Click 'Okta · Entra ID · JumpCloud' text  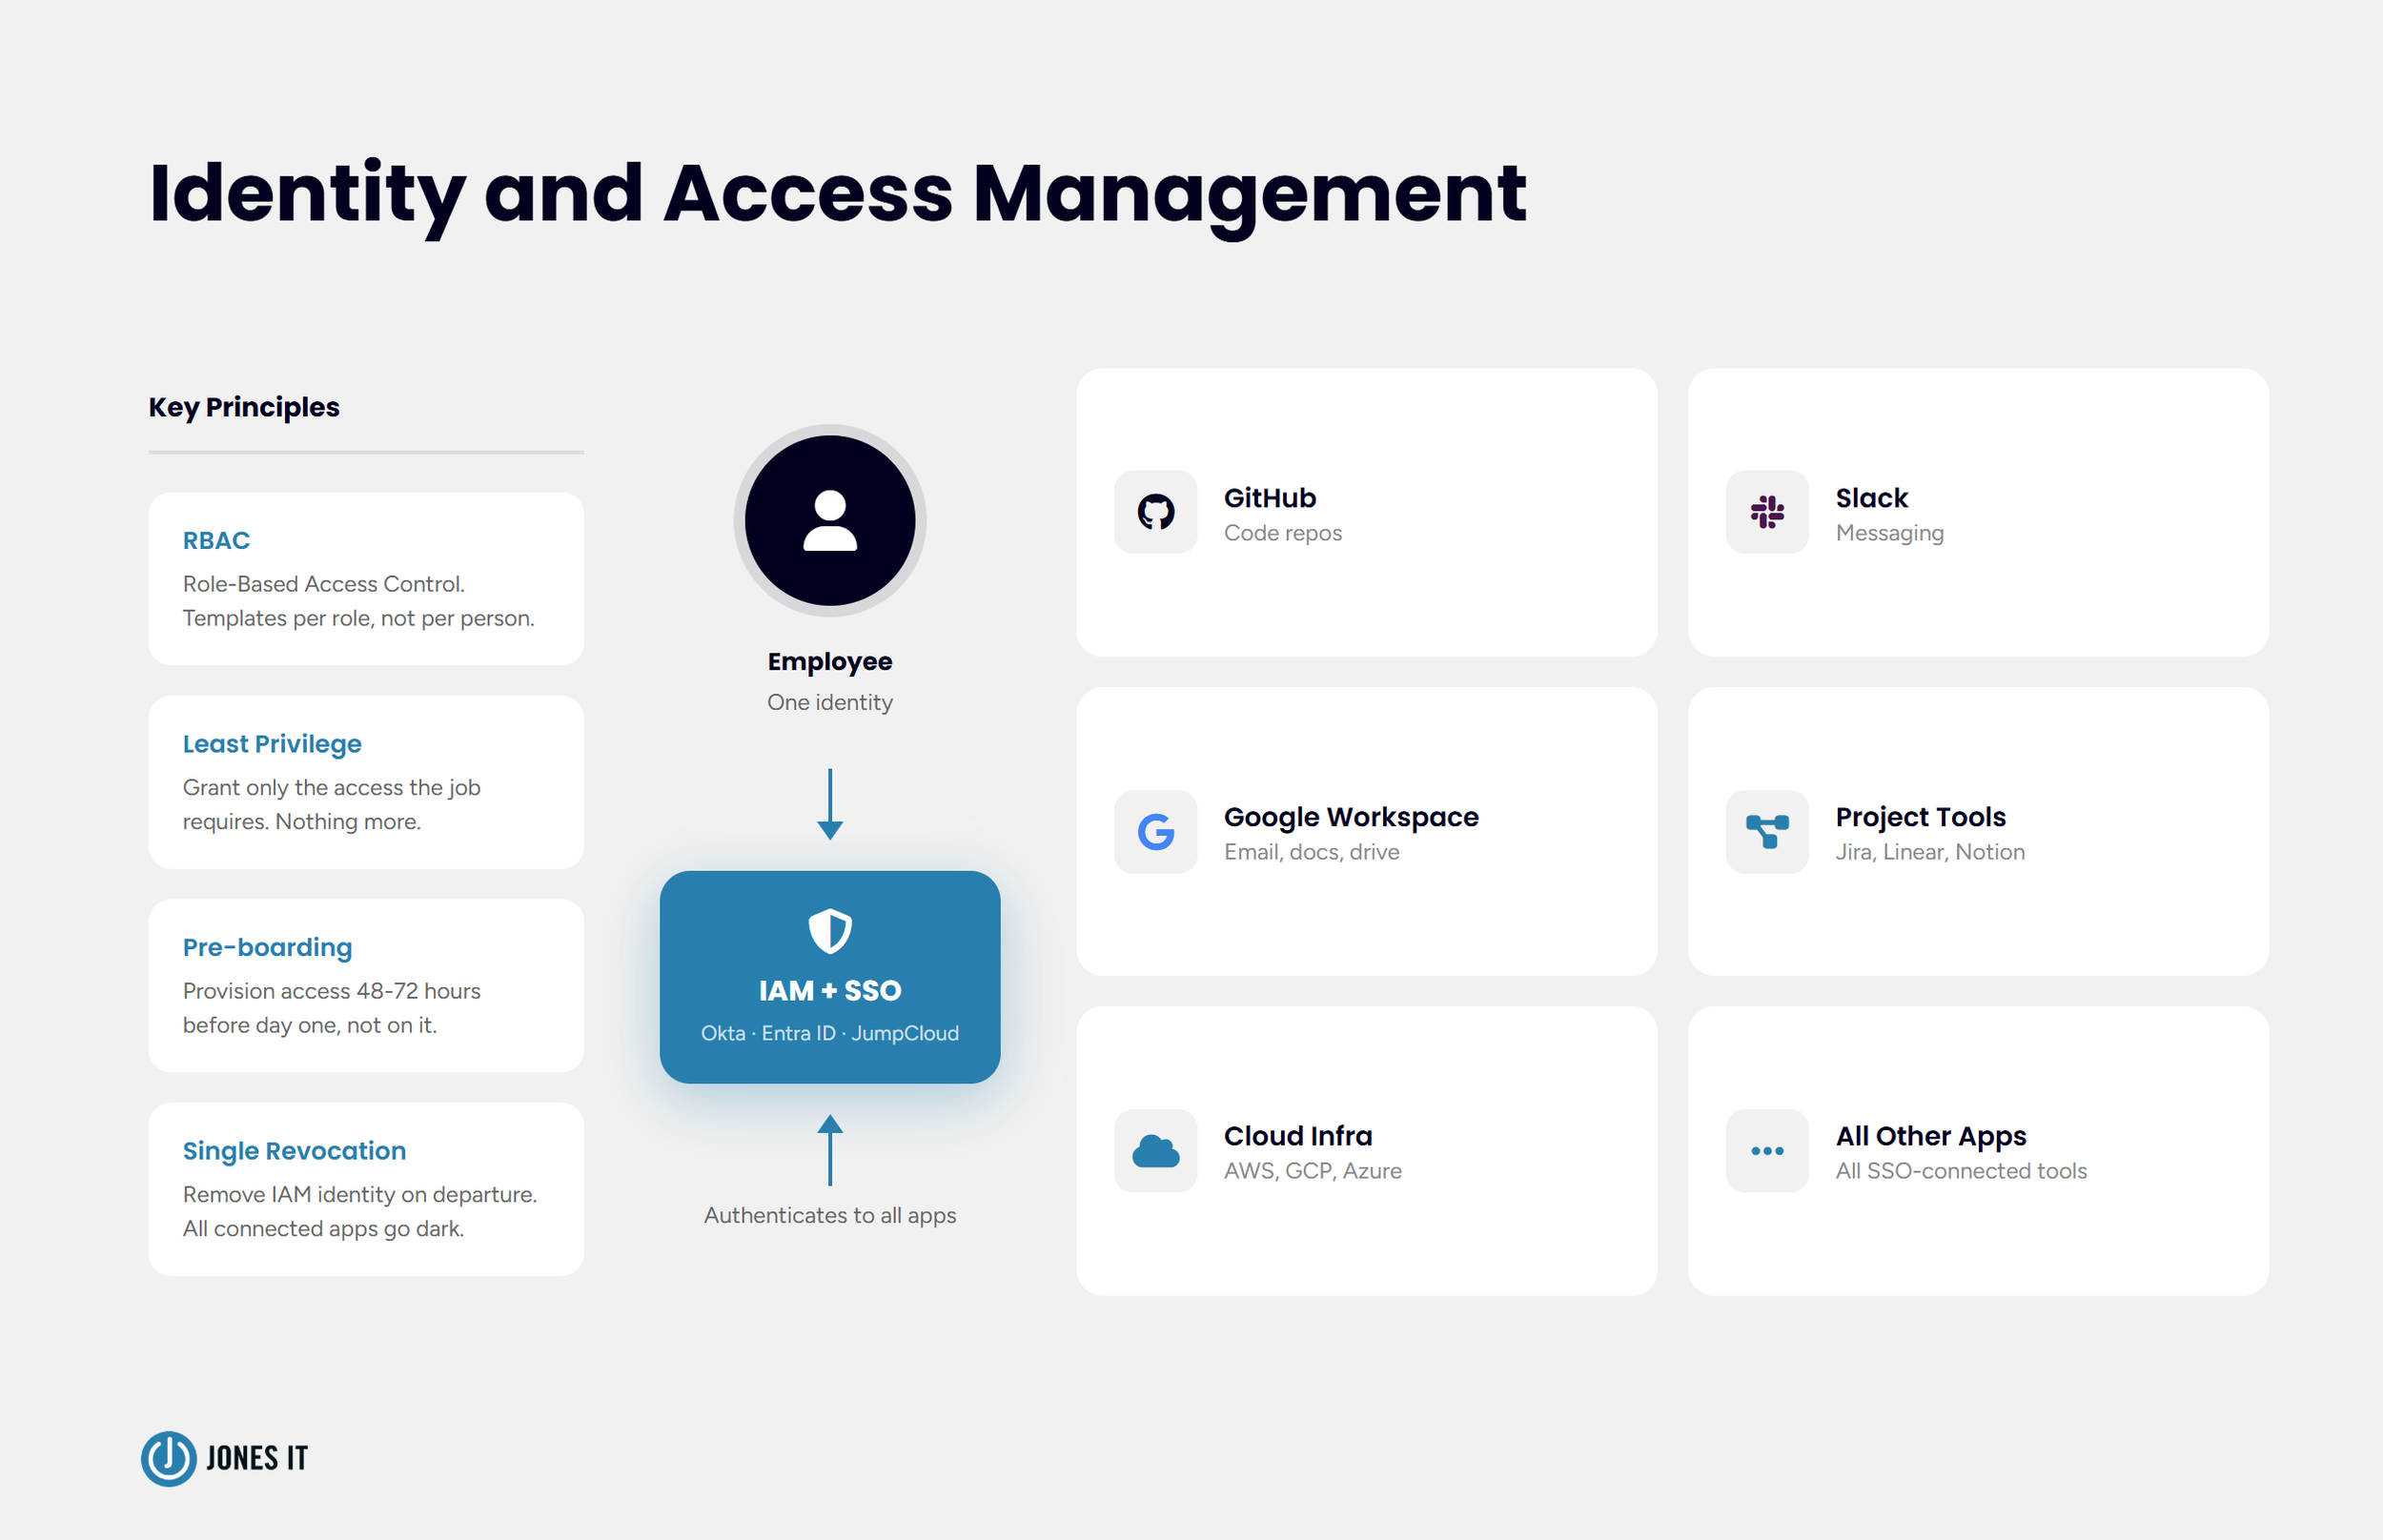point(830,1033)
